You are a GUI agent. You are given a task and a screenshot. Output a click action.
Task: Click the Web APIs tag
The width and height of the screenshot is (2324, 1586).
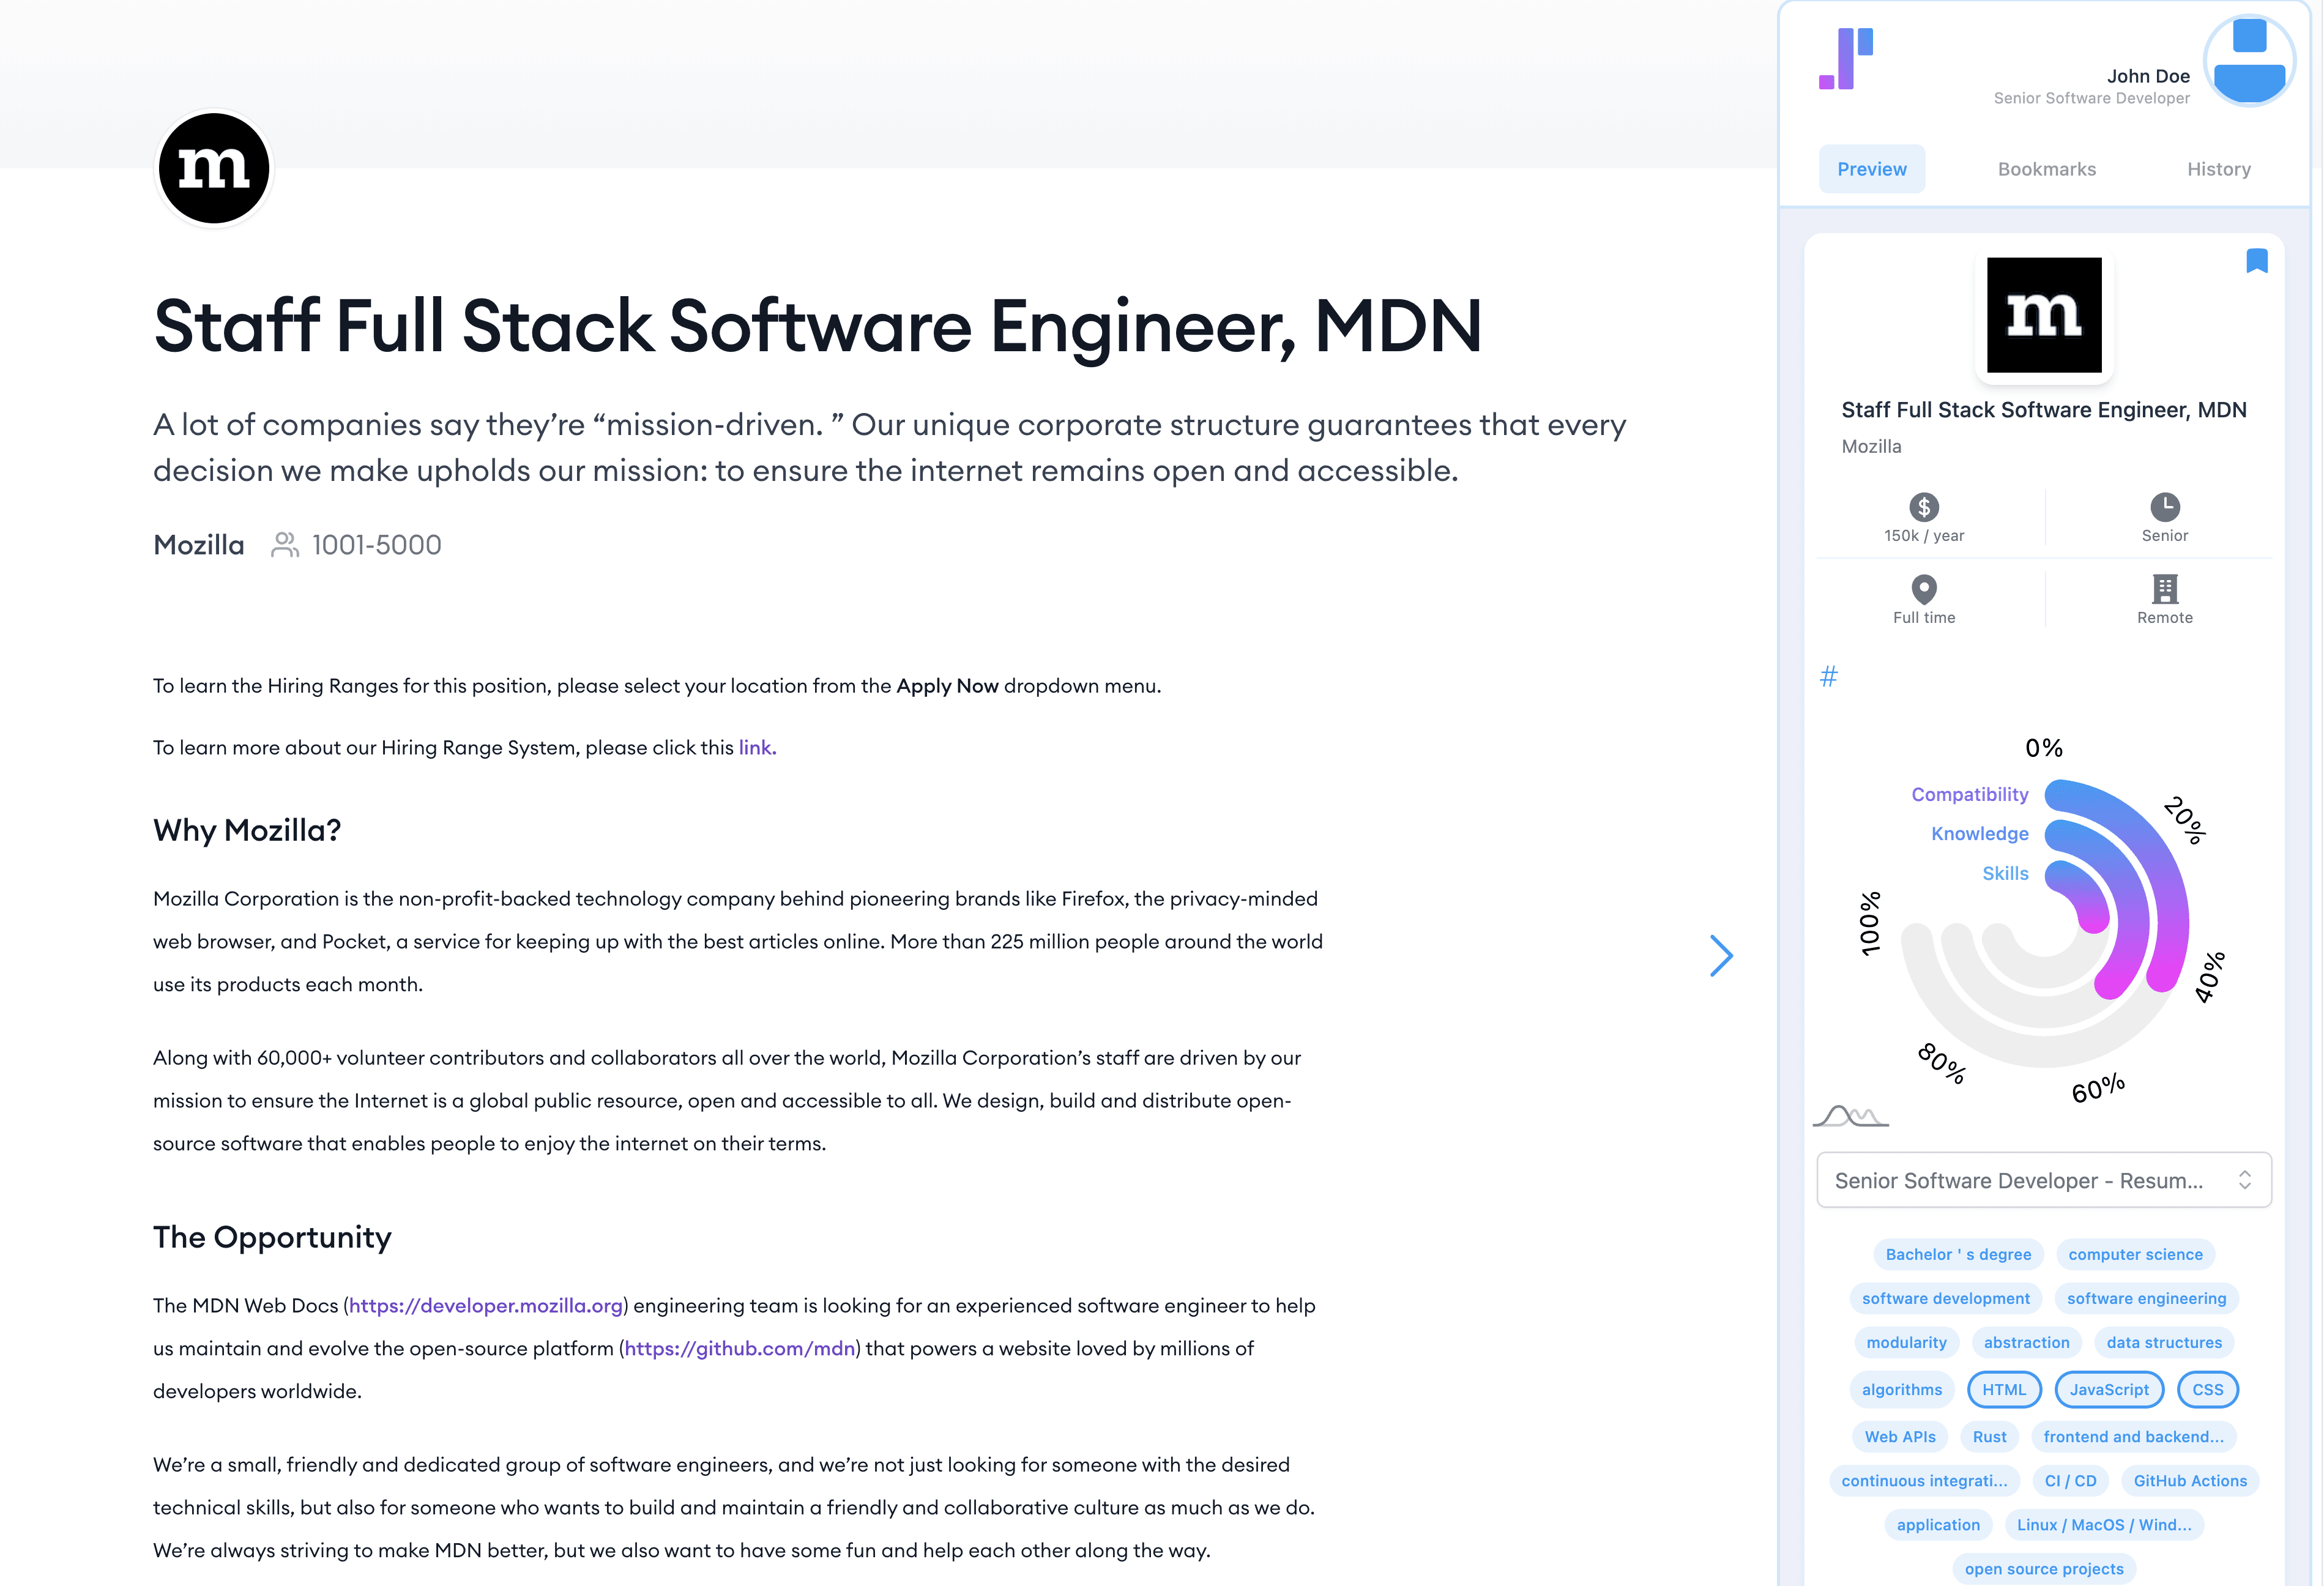[x=1900, y=1437]
